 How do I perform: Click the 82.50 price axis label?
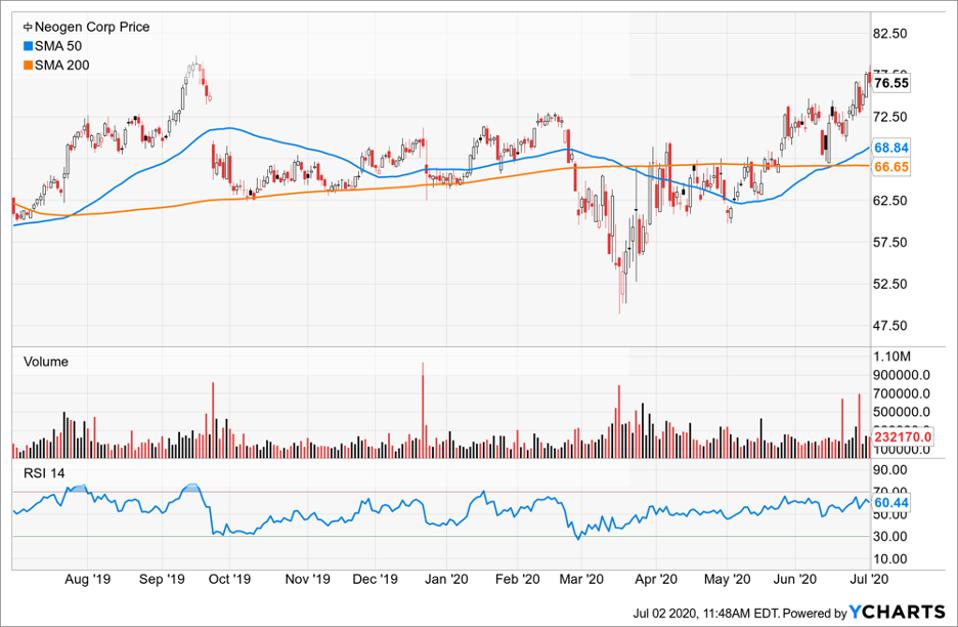890,33
